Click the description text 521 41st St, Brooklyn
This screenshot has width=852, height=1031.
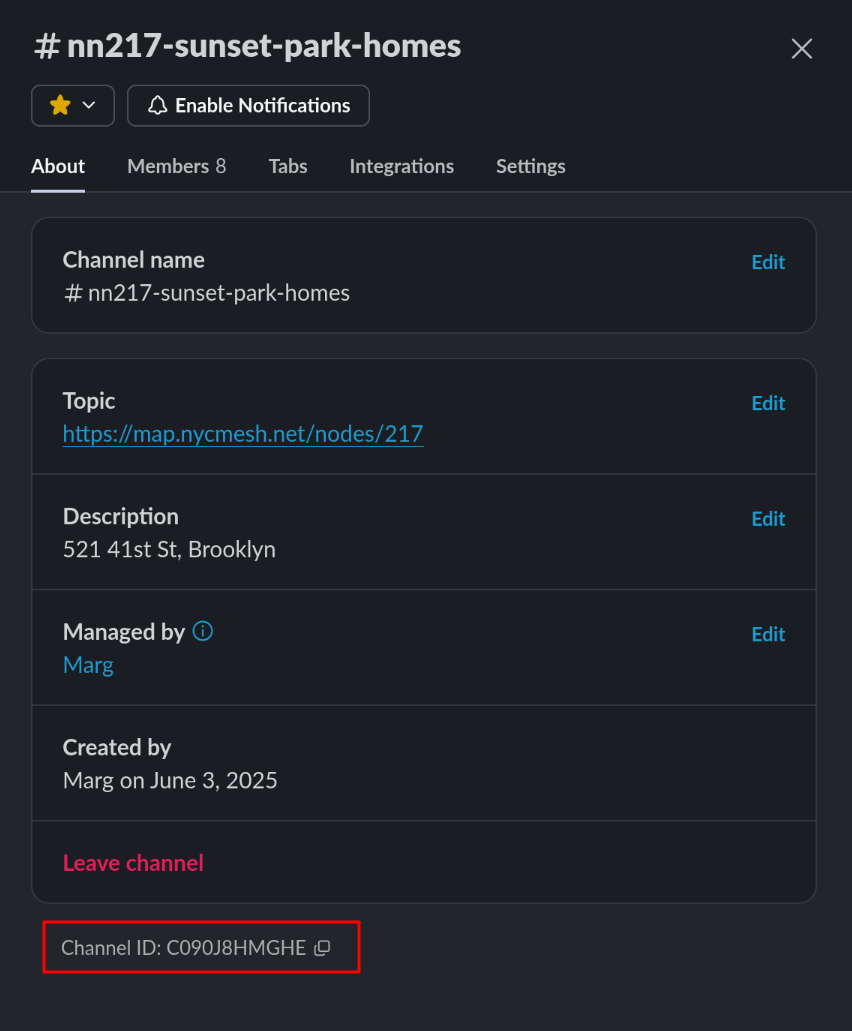coord(169,549)
